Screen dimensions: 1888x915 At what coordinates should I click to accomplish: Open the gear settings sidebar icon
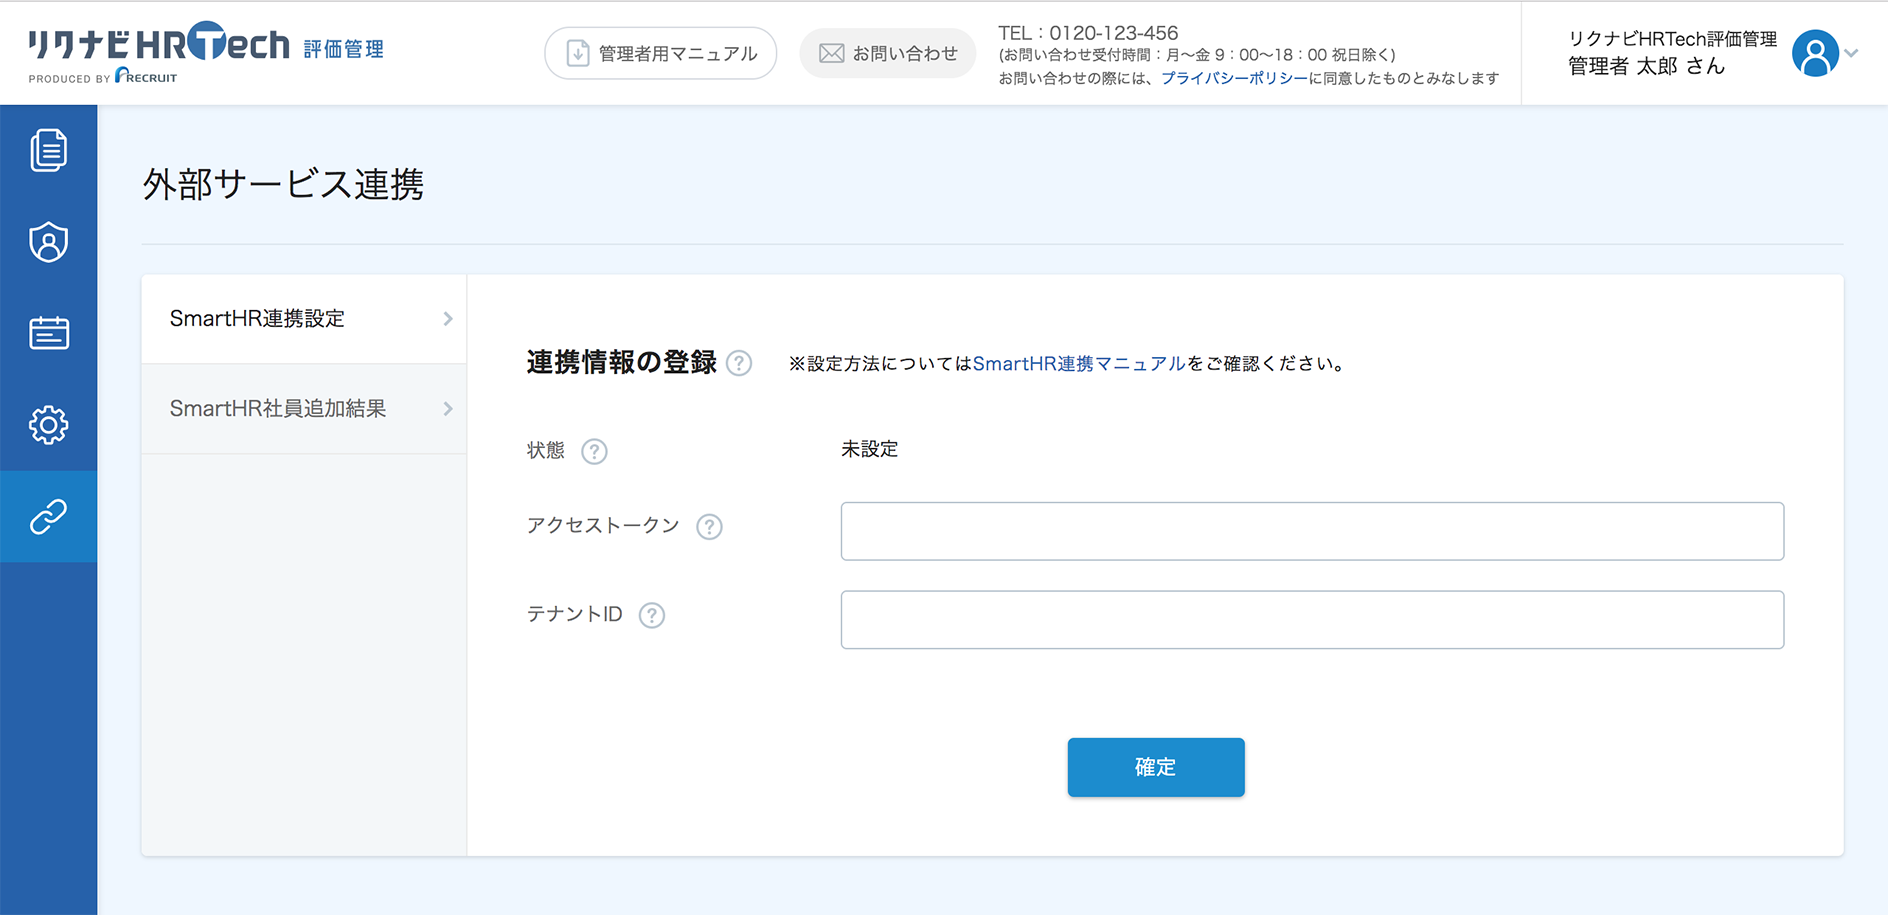point(48,425)
